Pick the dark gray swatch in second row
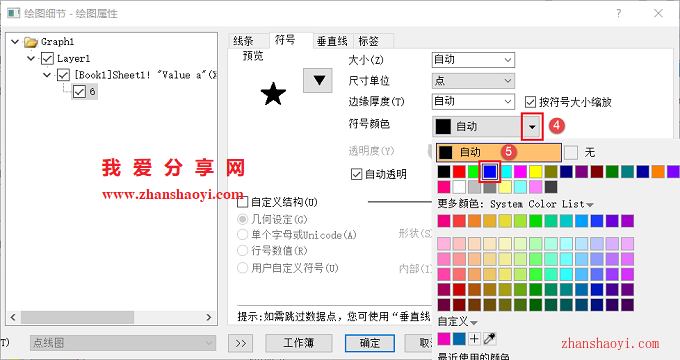The height and width of the screenshot is (360, 680). [551, 187]
